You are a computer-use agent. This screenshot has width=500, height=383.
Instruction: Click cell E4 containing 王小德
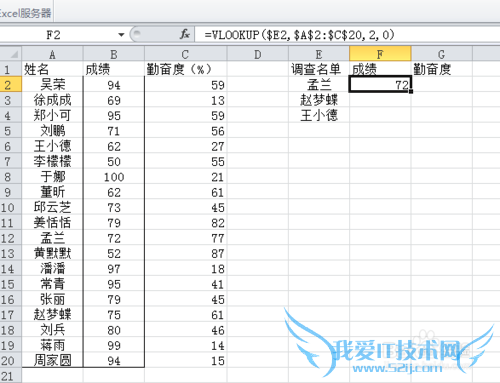coord(319,115)
